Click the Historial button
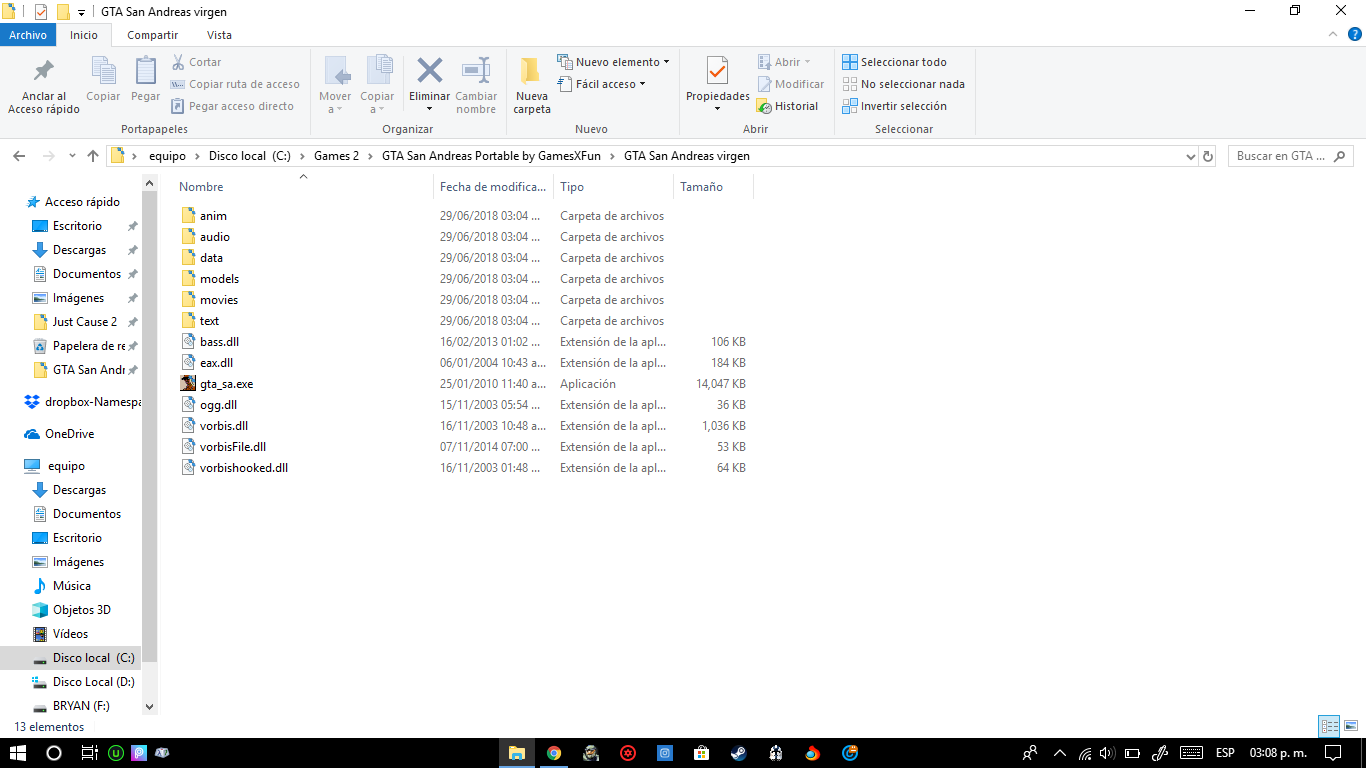1366x768 pixels. pos(787,106)
